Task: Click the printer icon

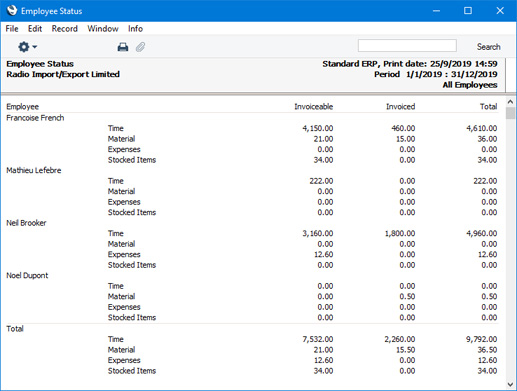Action: [123, 47]
